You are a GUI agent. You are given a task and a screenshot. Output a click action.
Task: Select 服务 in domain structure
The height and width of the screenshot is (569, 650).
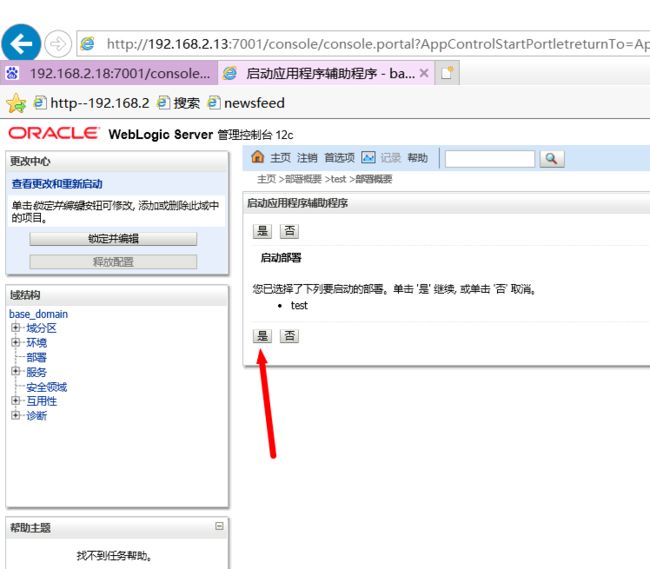coord(36,372)
